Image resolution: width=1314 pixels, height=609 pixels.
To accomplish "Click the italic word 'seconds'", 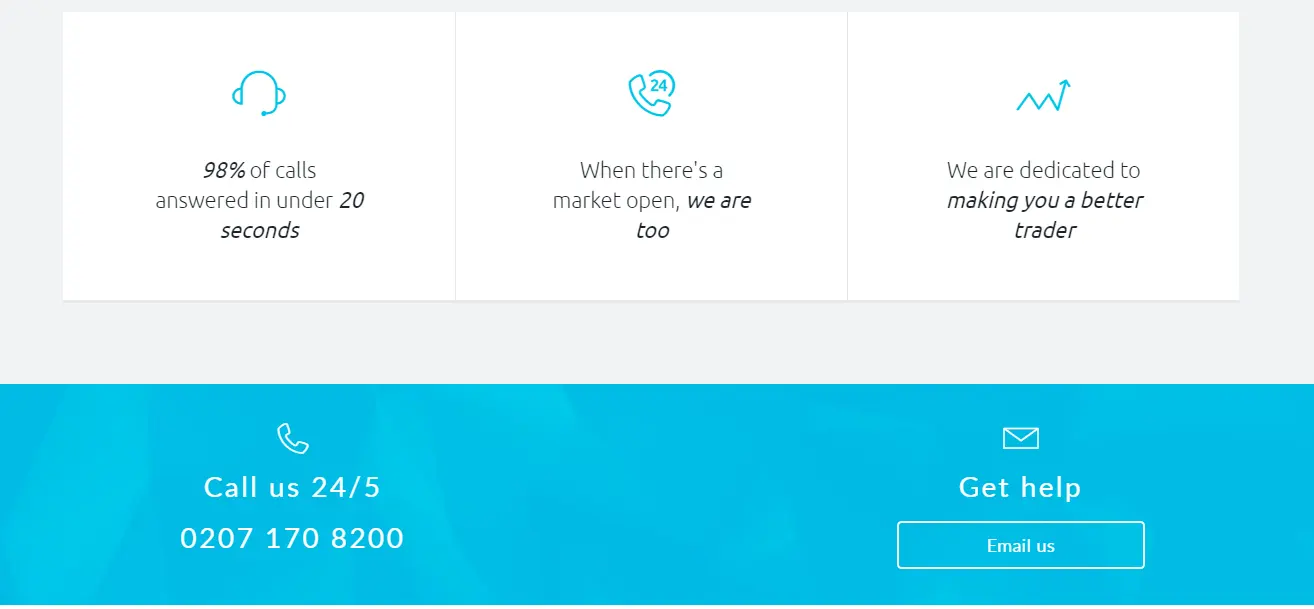I will pos(259,230).
